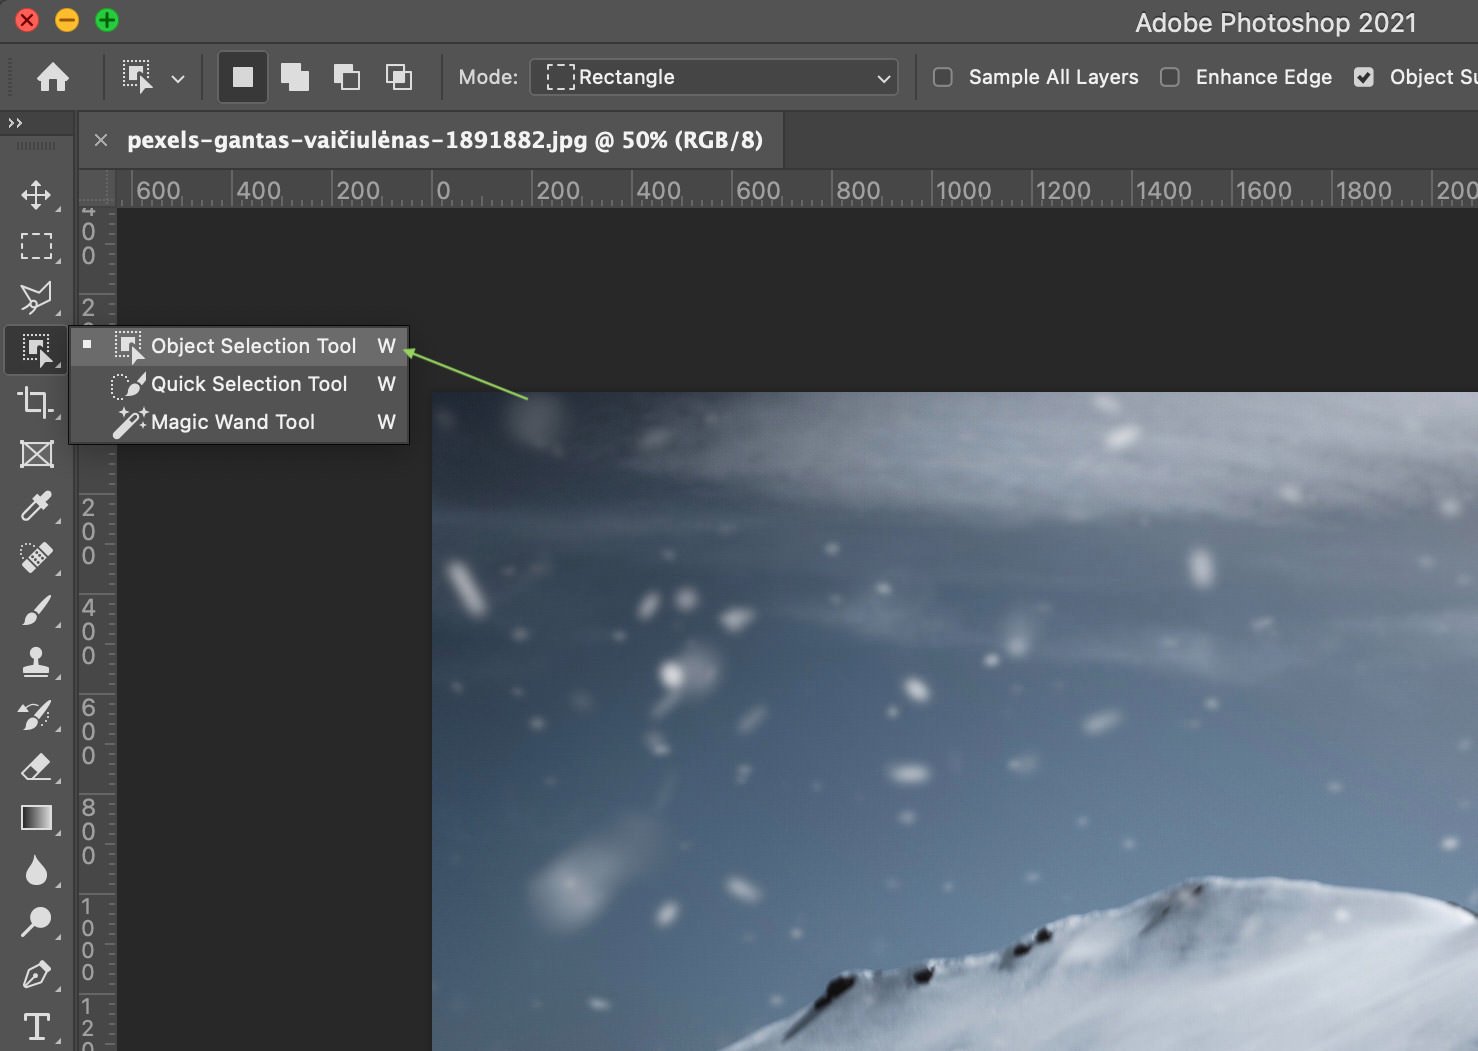The width and height of the screenshot is (1478, 1051).
Task: Maximize the window with green button
Action: [107, 19]
